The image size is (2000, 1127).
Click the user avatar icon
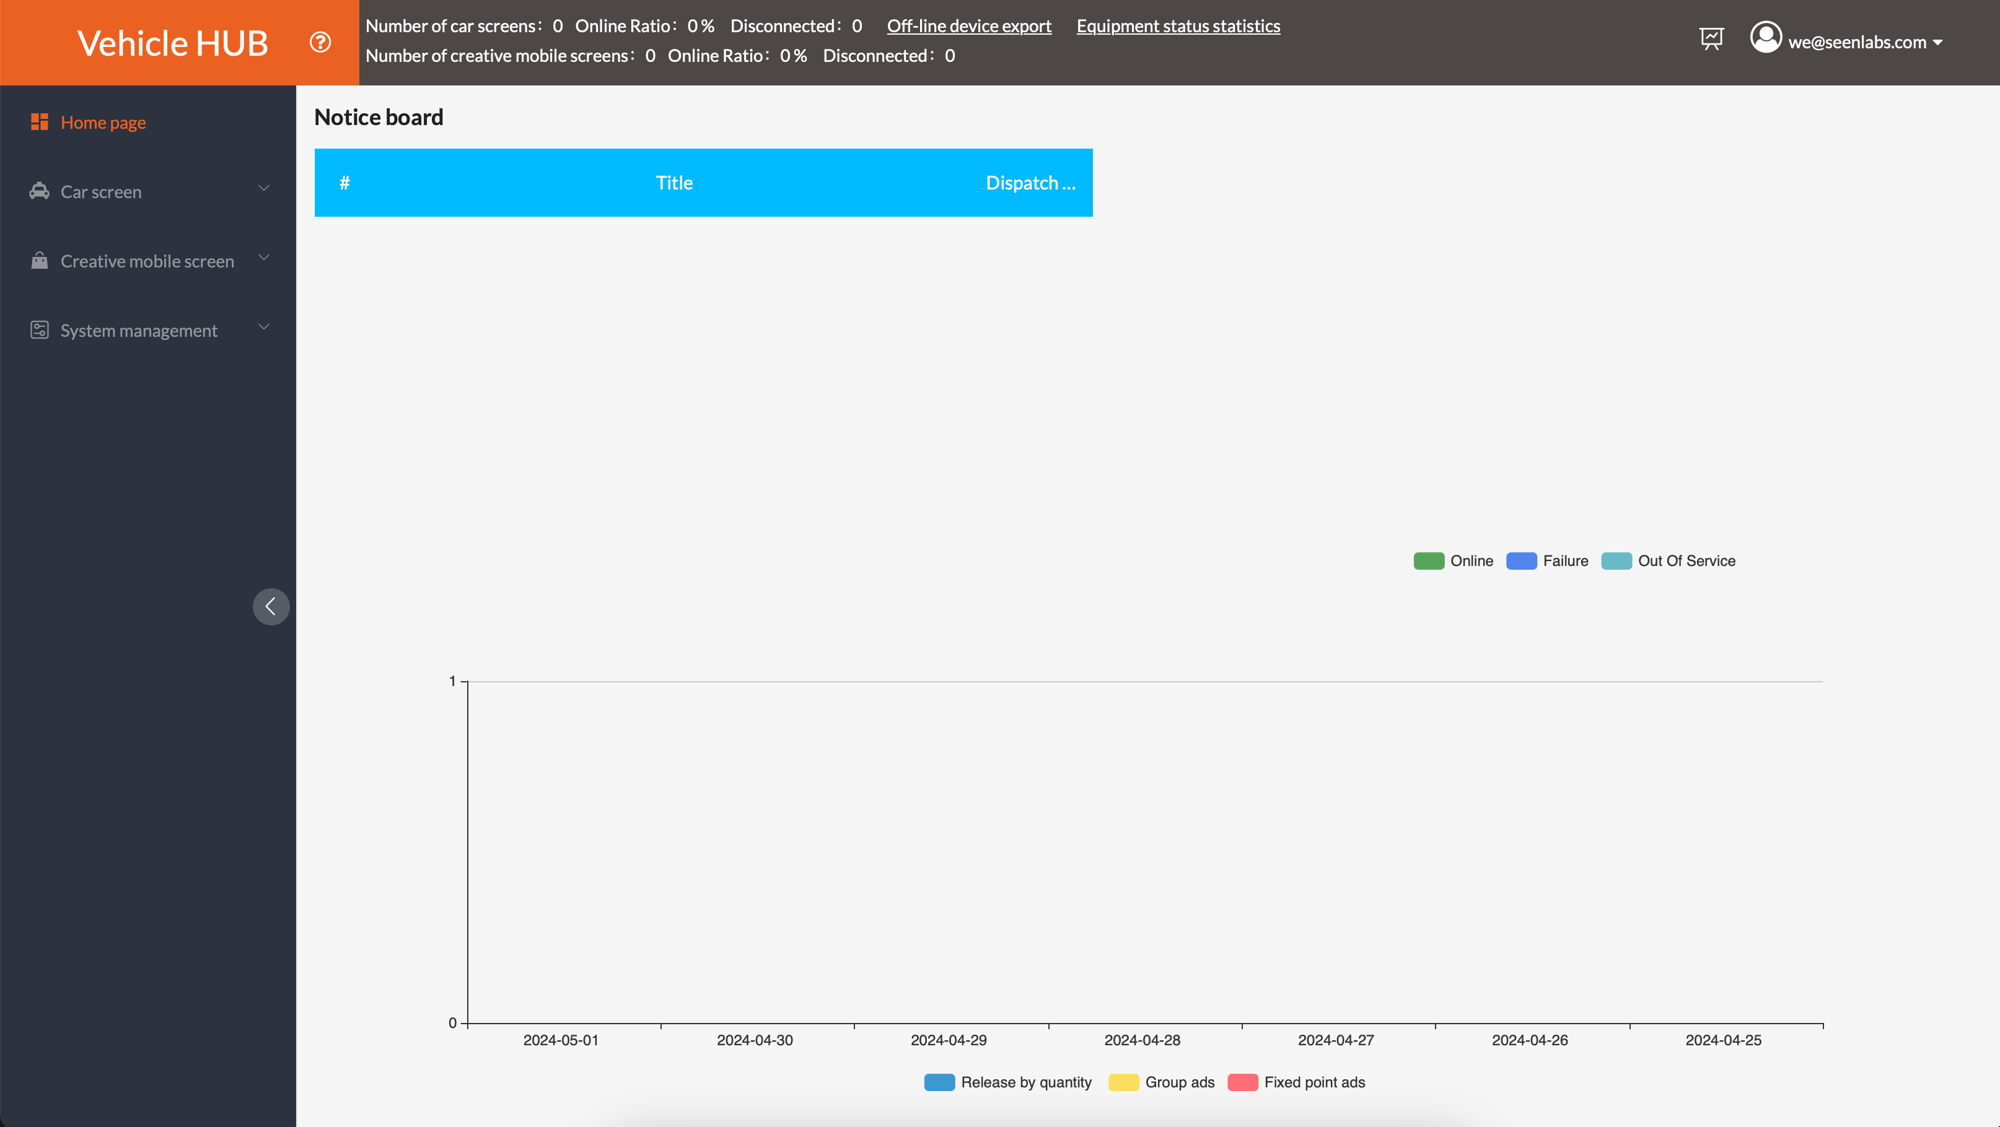coord(1766,38)
